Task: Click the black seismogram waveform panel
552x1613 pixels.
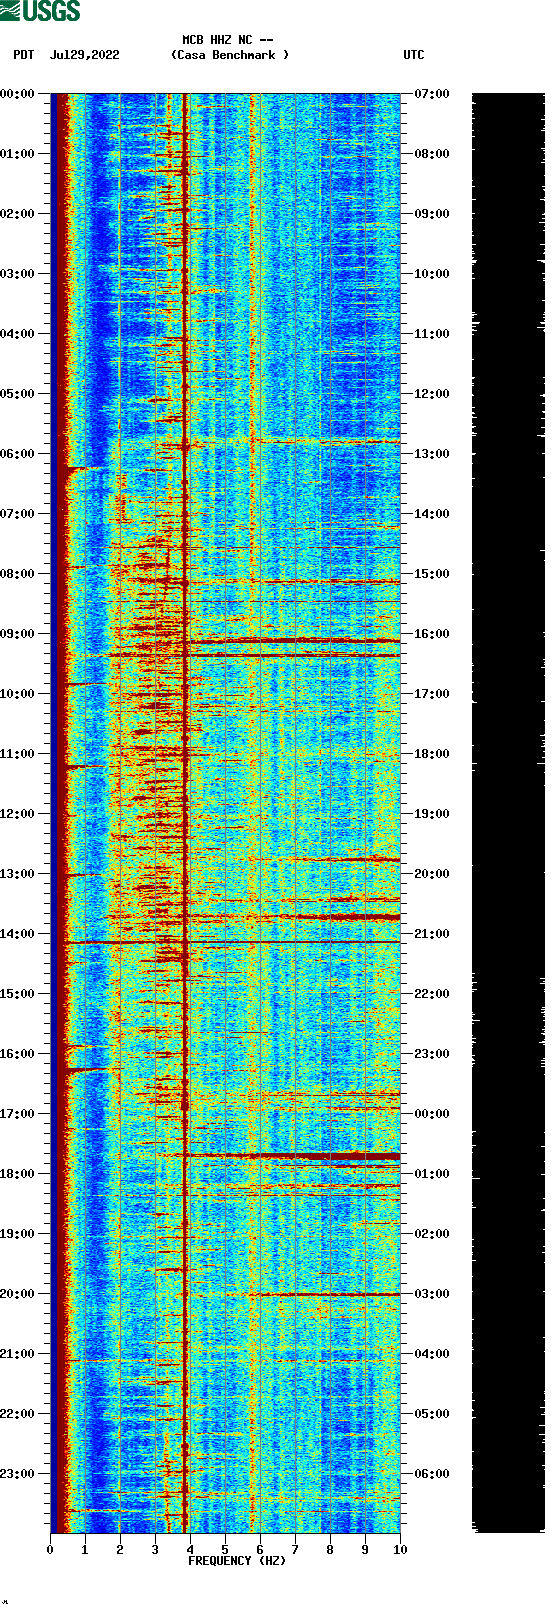Action: pos(508,813)
